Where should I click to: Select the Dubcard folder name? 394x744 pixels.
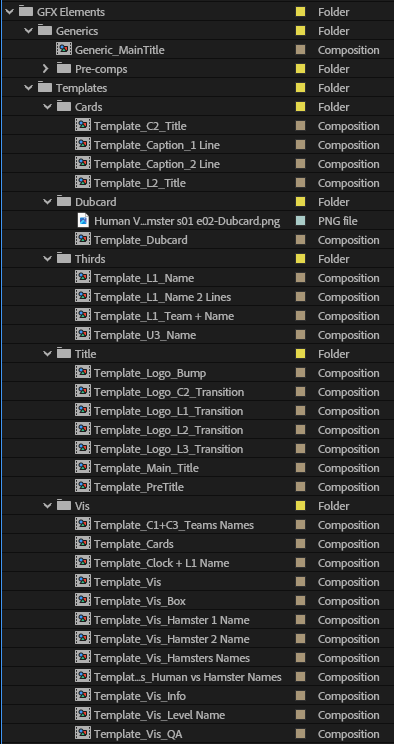pos(95,202)
